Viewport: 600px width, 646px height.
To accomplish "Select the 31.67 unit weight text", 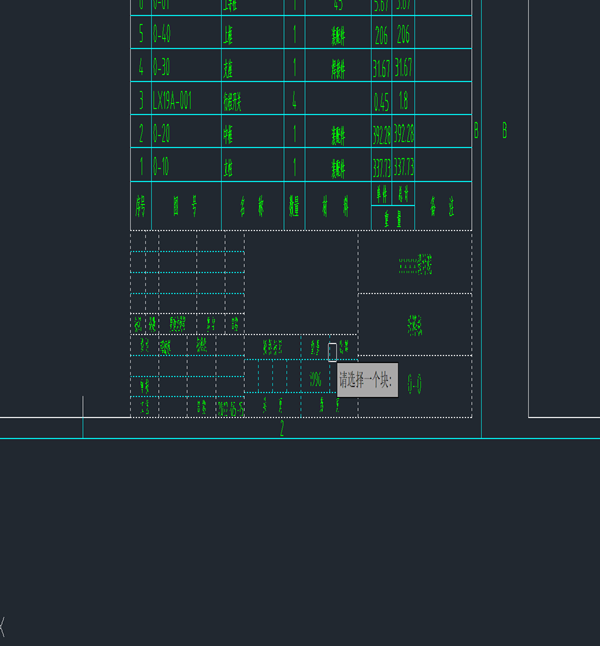I will [x=382, y=68].
